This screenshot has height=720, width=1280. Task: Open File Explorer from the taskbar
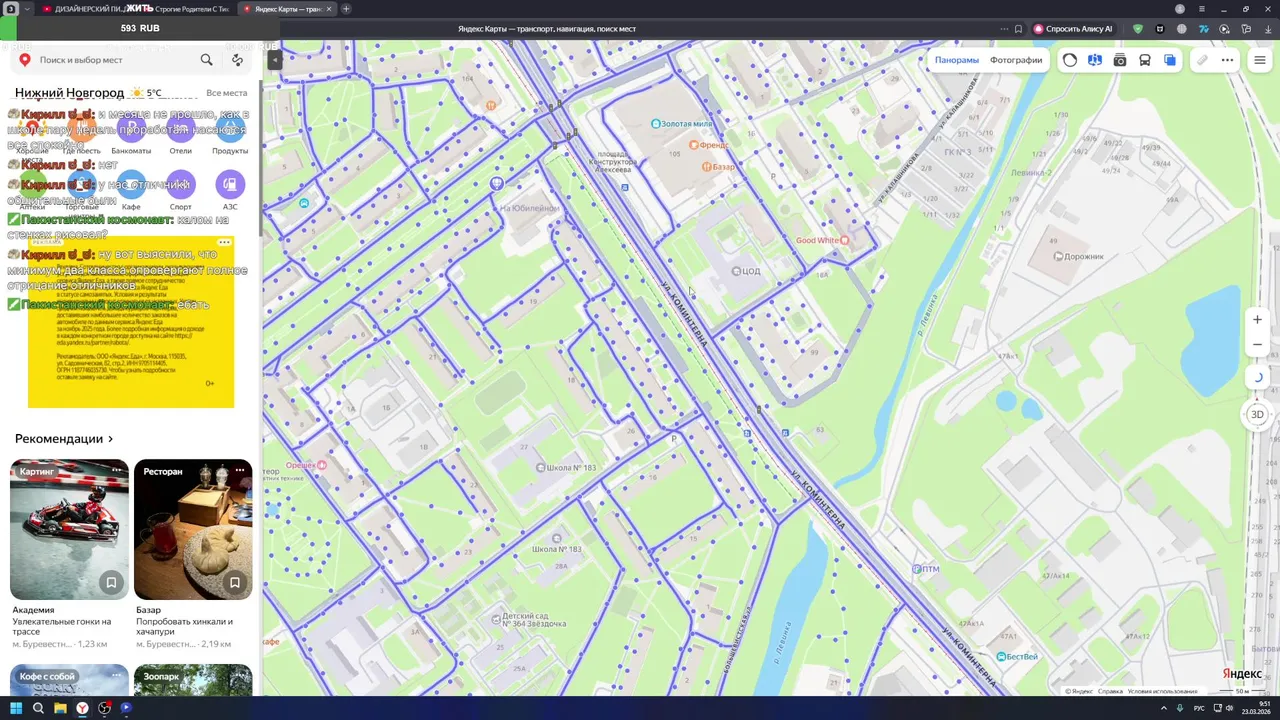[60, 708]
